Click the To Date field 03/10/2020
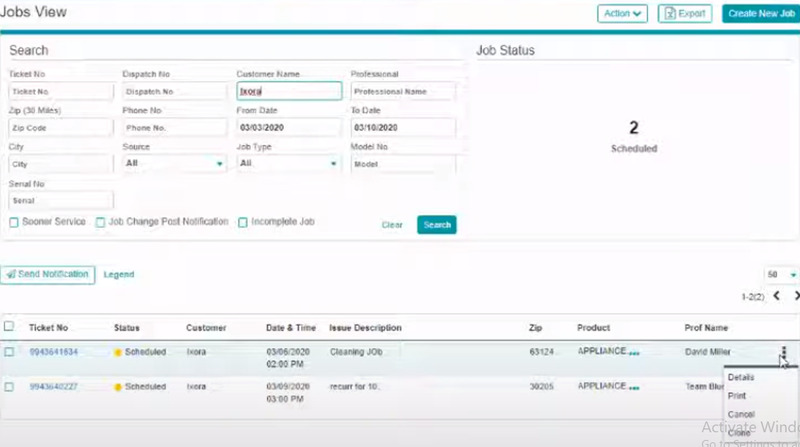800x447 pixels. [403, 128]
